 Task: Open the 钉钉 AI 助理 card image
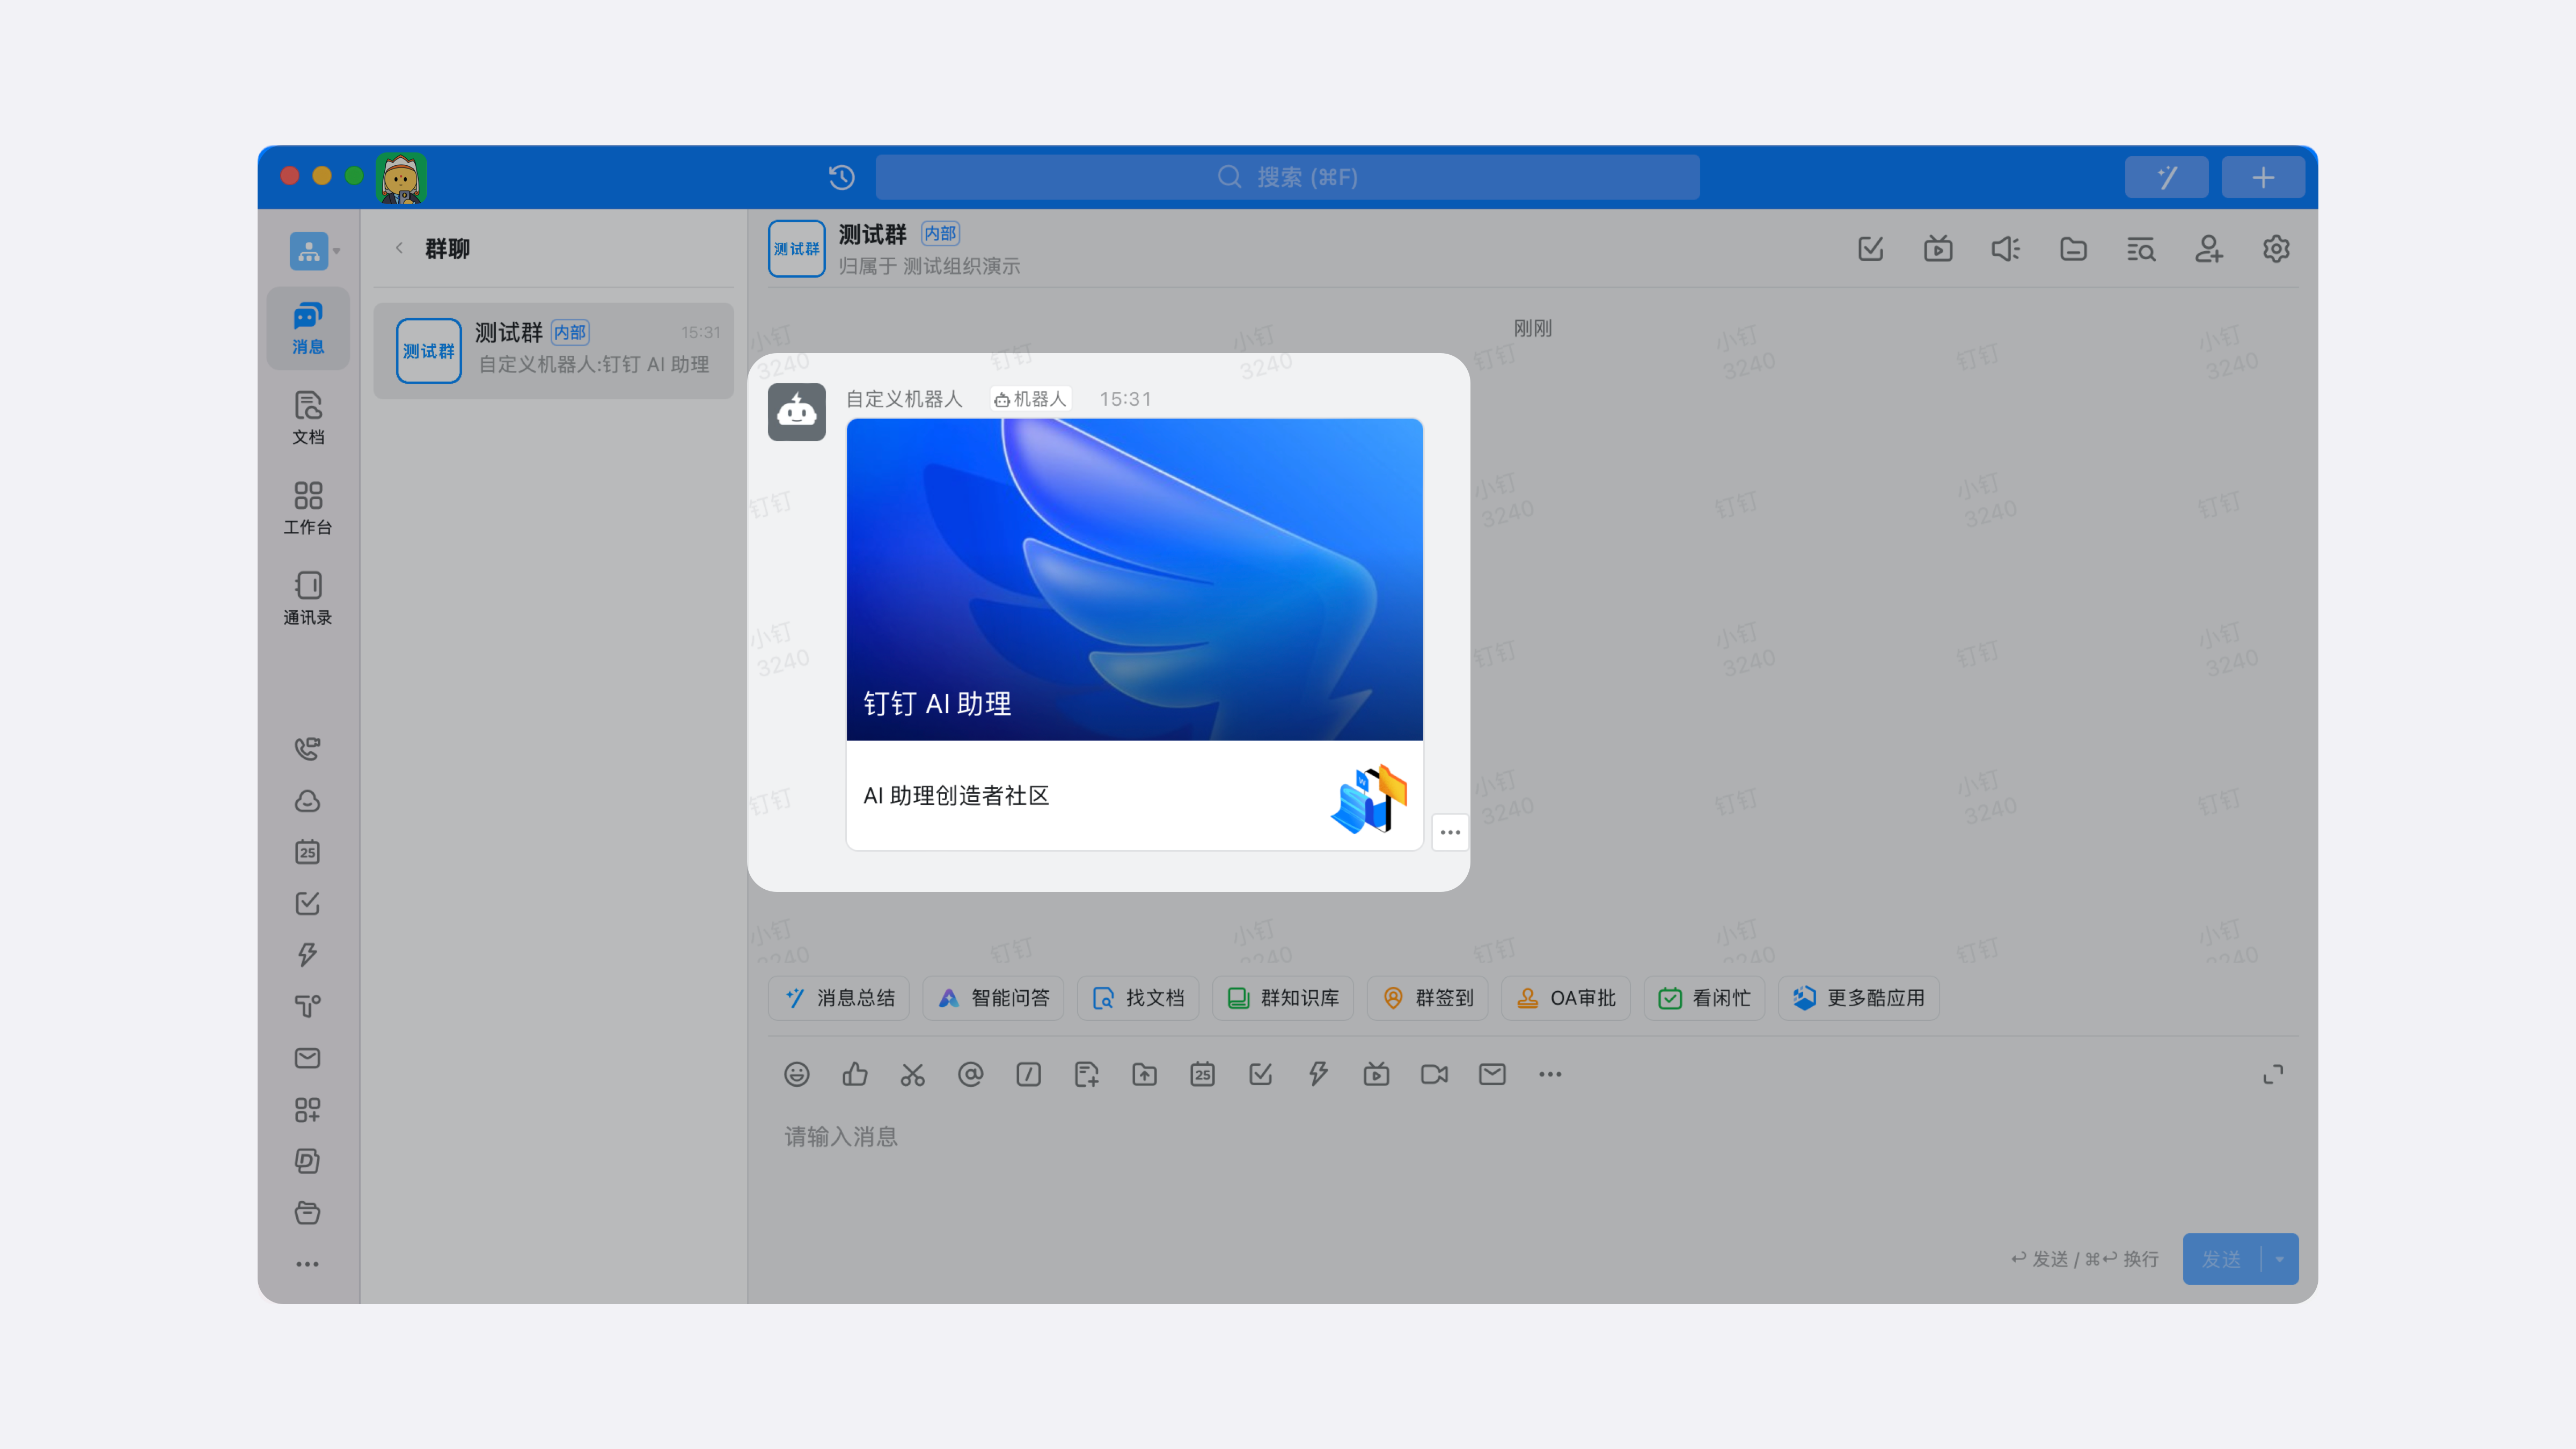click(1134, 580)
